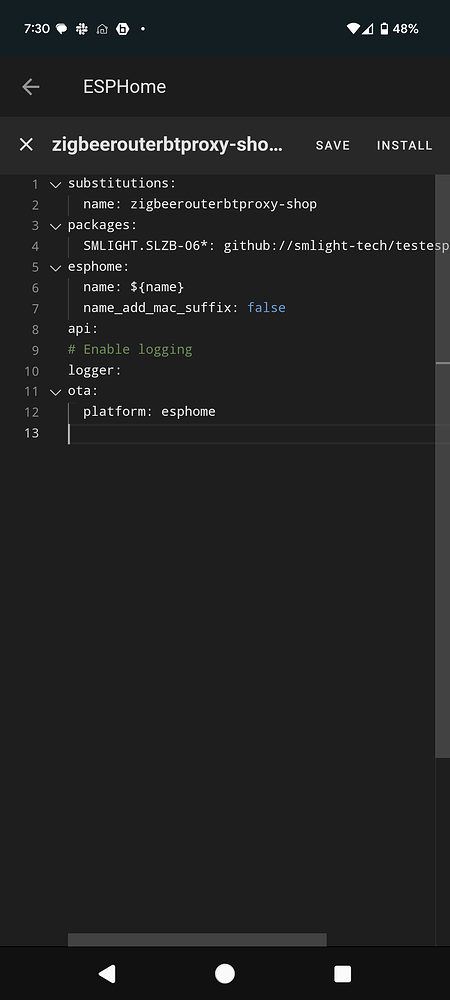The height and width of the screenshot is (1000, 450).
Task: Tap the Wi-Fi status icon
Action: [x=353, y=29]
